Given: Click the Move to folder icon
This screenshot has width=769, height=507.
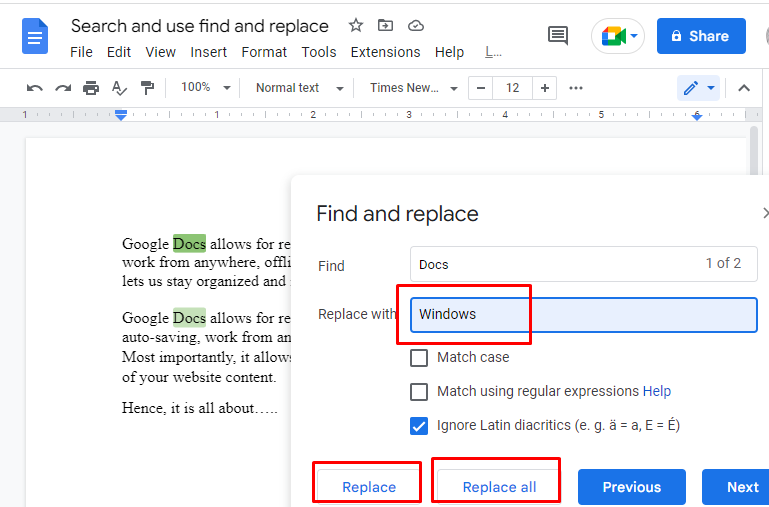Looking at the screenshot, I should (x=385, y=25).
